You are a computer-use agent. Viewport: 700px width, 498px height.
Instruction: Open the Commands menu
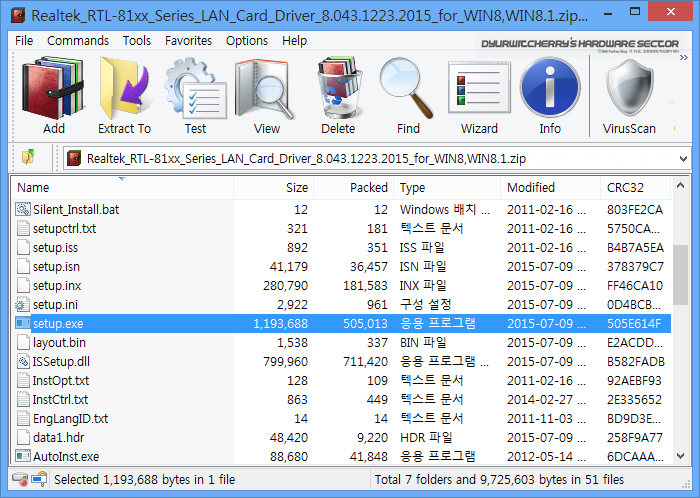pyautogui.click(x=78, y=41)
